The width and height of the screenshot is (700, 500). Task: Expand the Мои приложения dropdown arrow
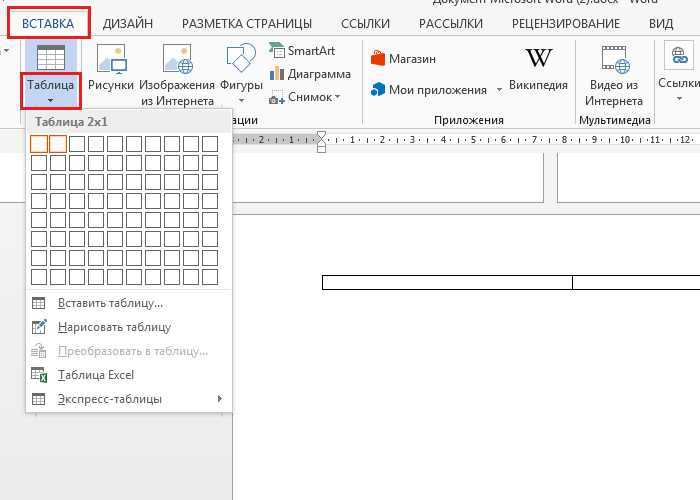[499, 90]
